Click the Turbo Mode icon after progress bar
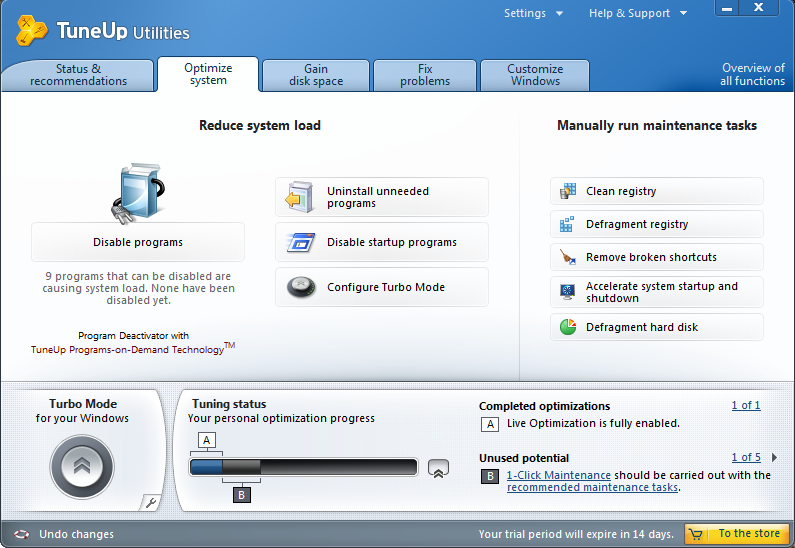The height and width of the screenshot is (548, 795). point(438,468)
